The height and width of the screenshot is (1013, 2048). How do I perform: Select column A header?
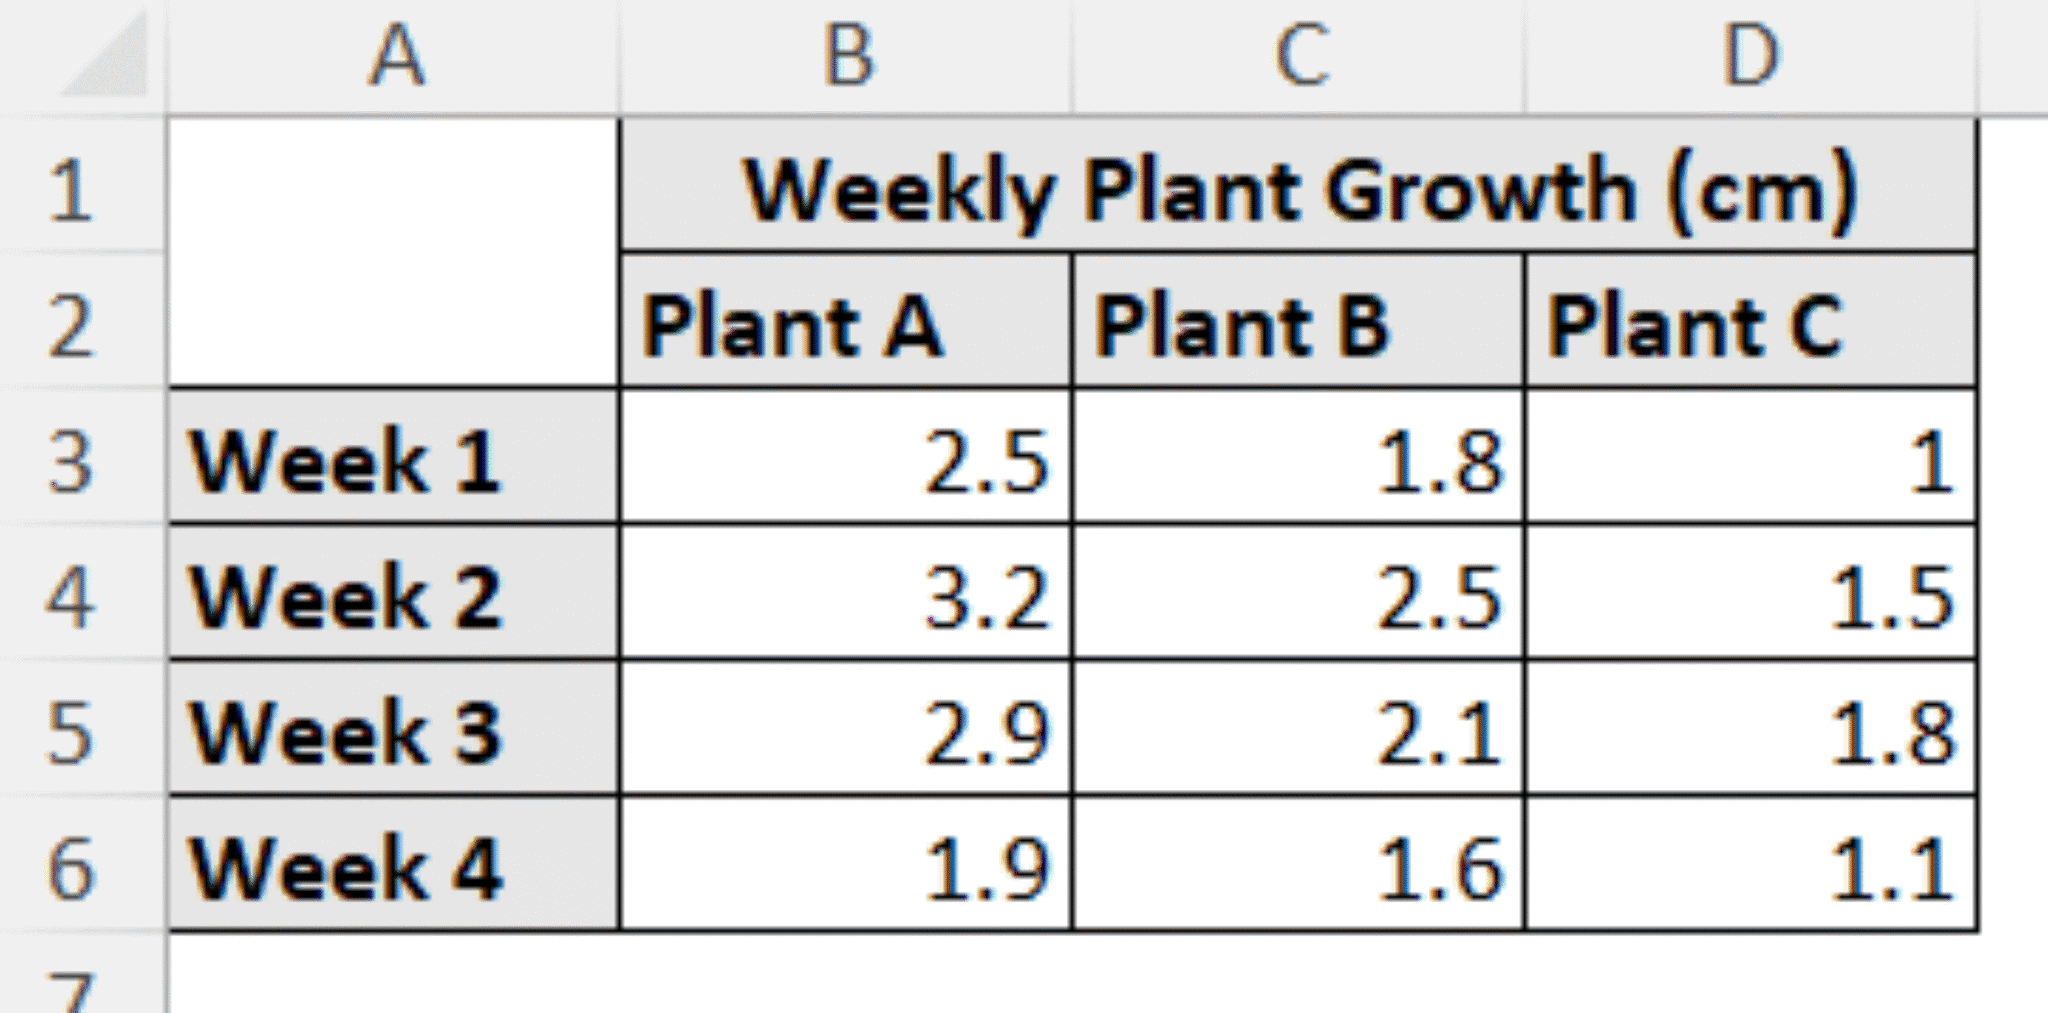[x=394, y=57]
